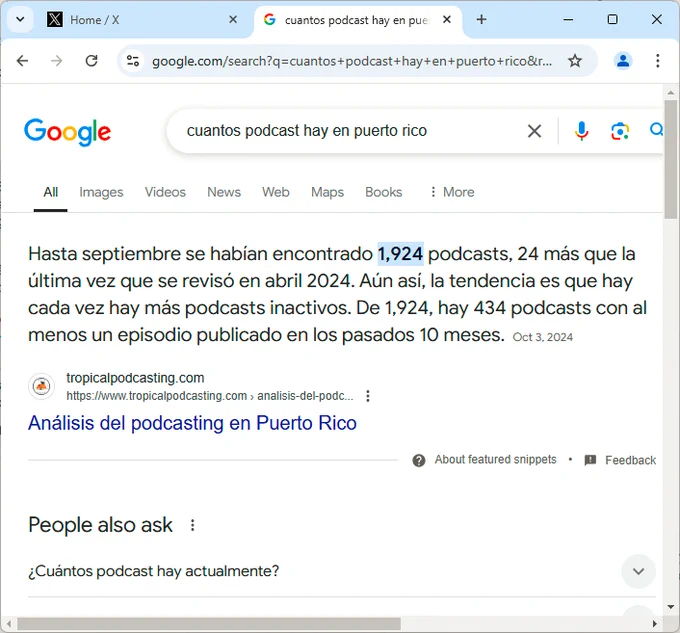This screenshot has width=680, height=633.
Task: Close the Home / X tab
Action: (233, 20)
